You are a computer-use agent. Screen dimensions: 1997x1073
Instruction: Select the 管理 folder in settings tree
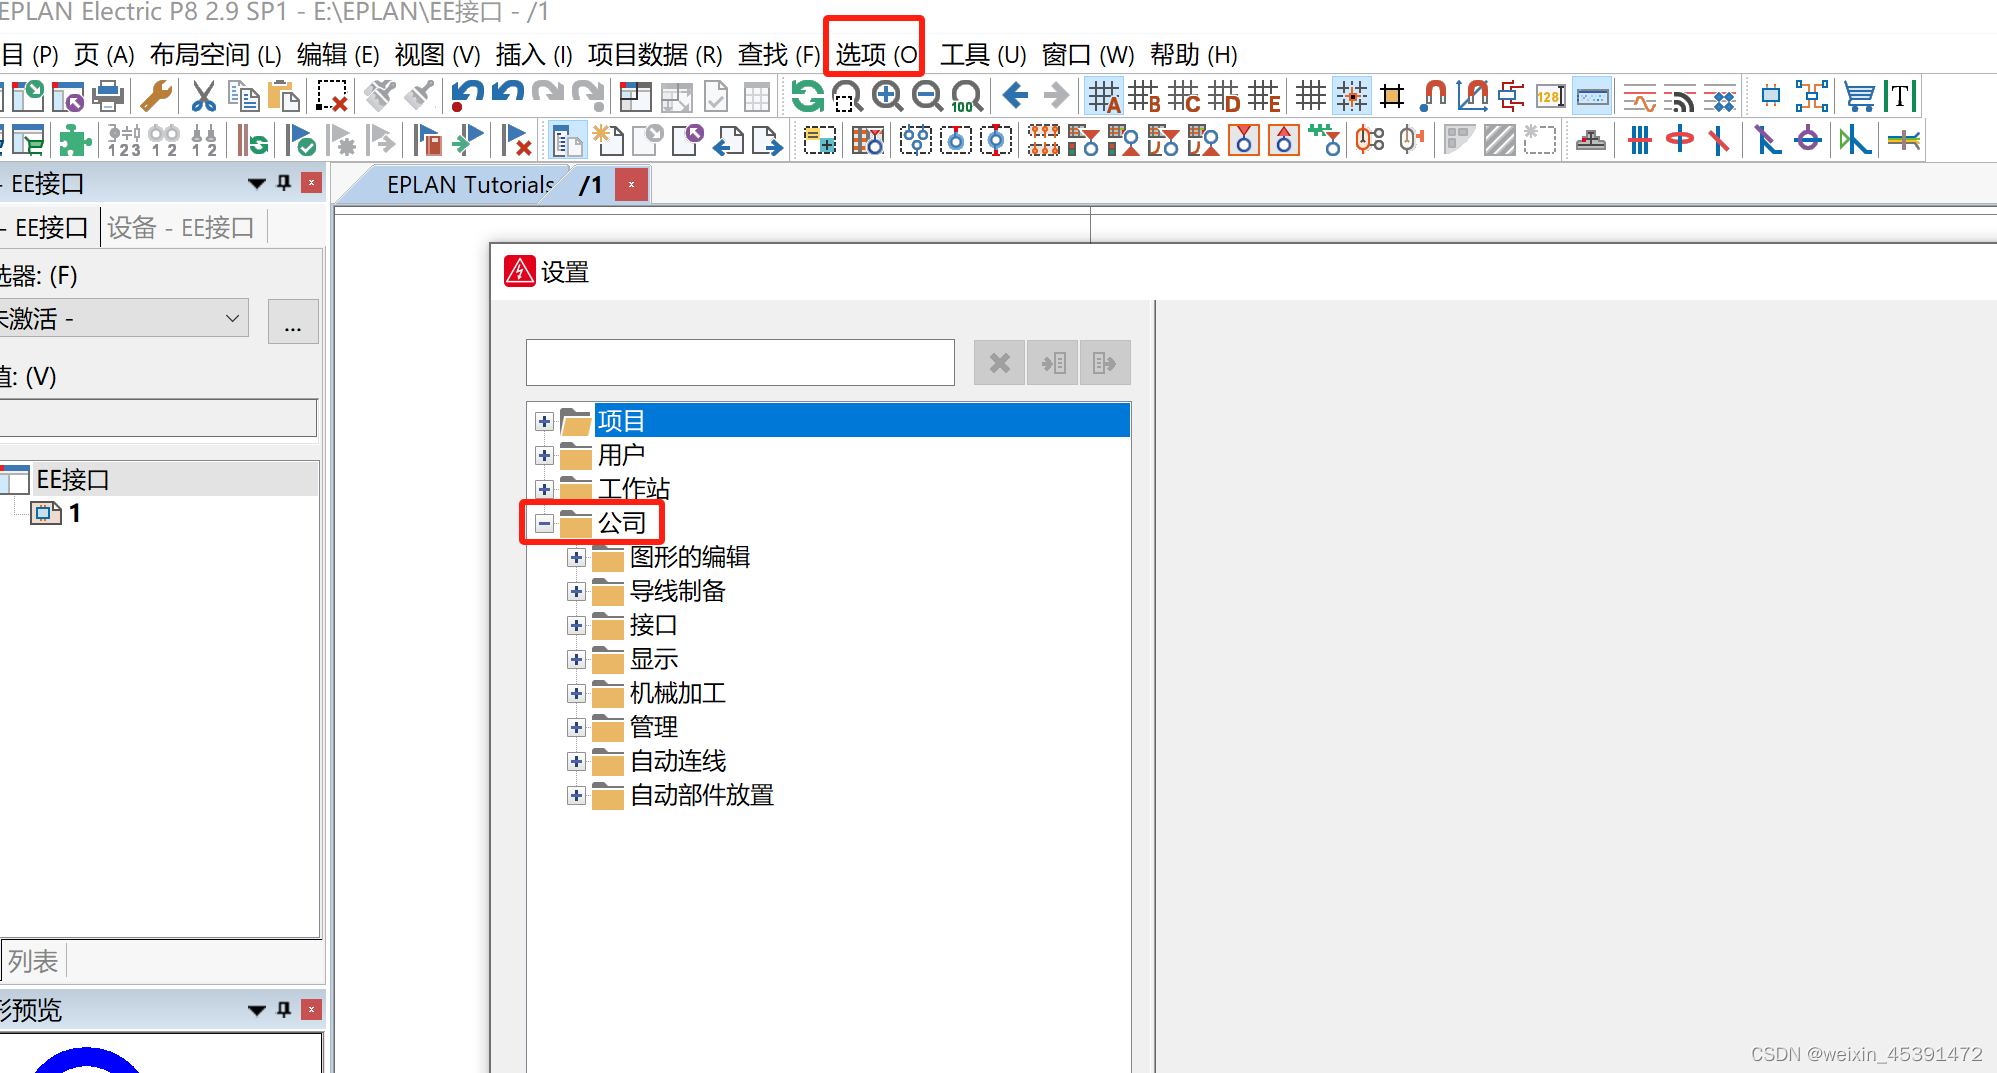(653, 727)
